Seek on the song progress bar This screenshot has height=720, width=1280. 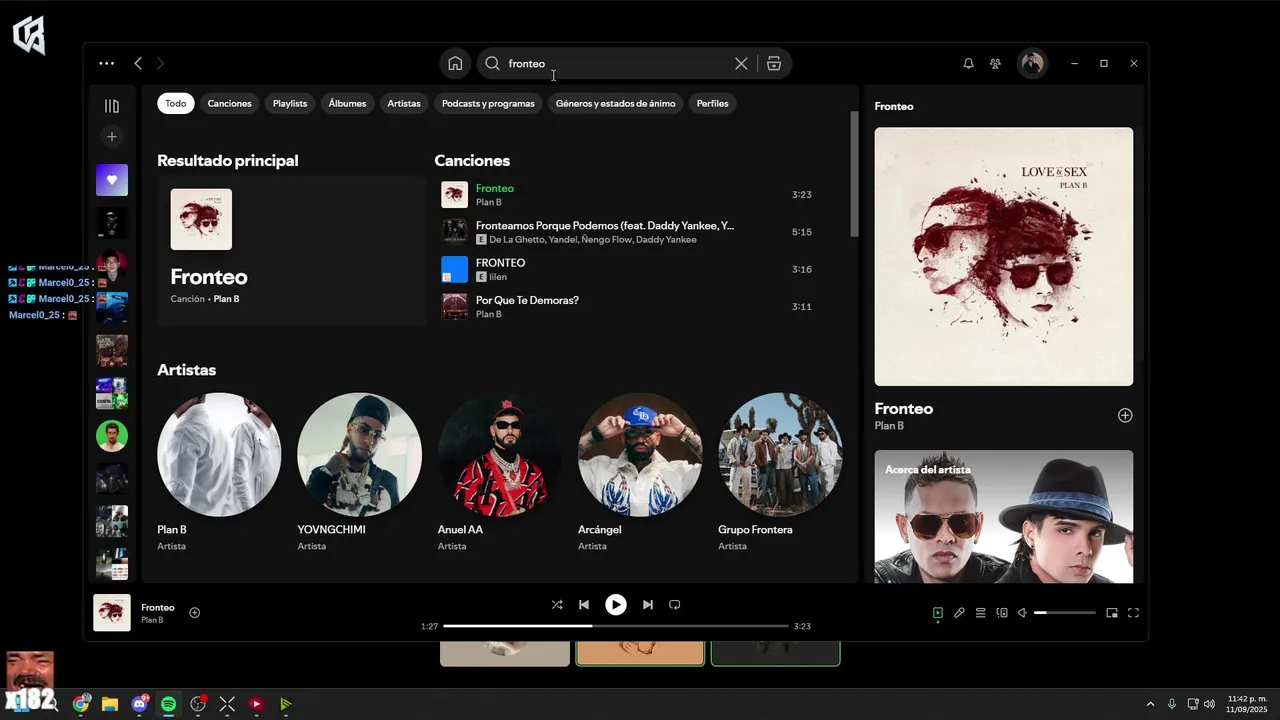pyautogui.click(x=616, y=626)
